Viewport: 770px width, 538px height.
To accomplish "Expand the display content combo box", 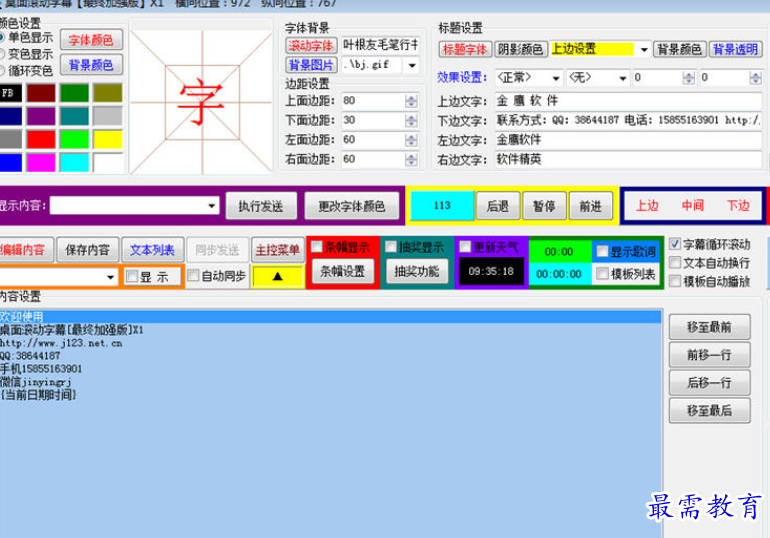I will pos(212,206).
